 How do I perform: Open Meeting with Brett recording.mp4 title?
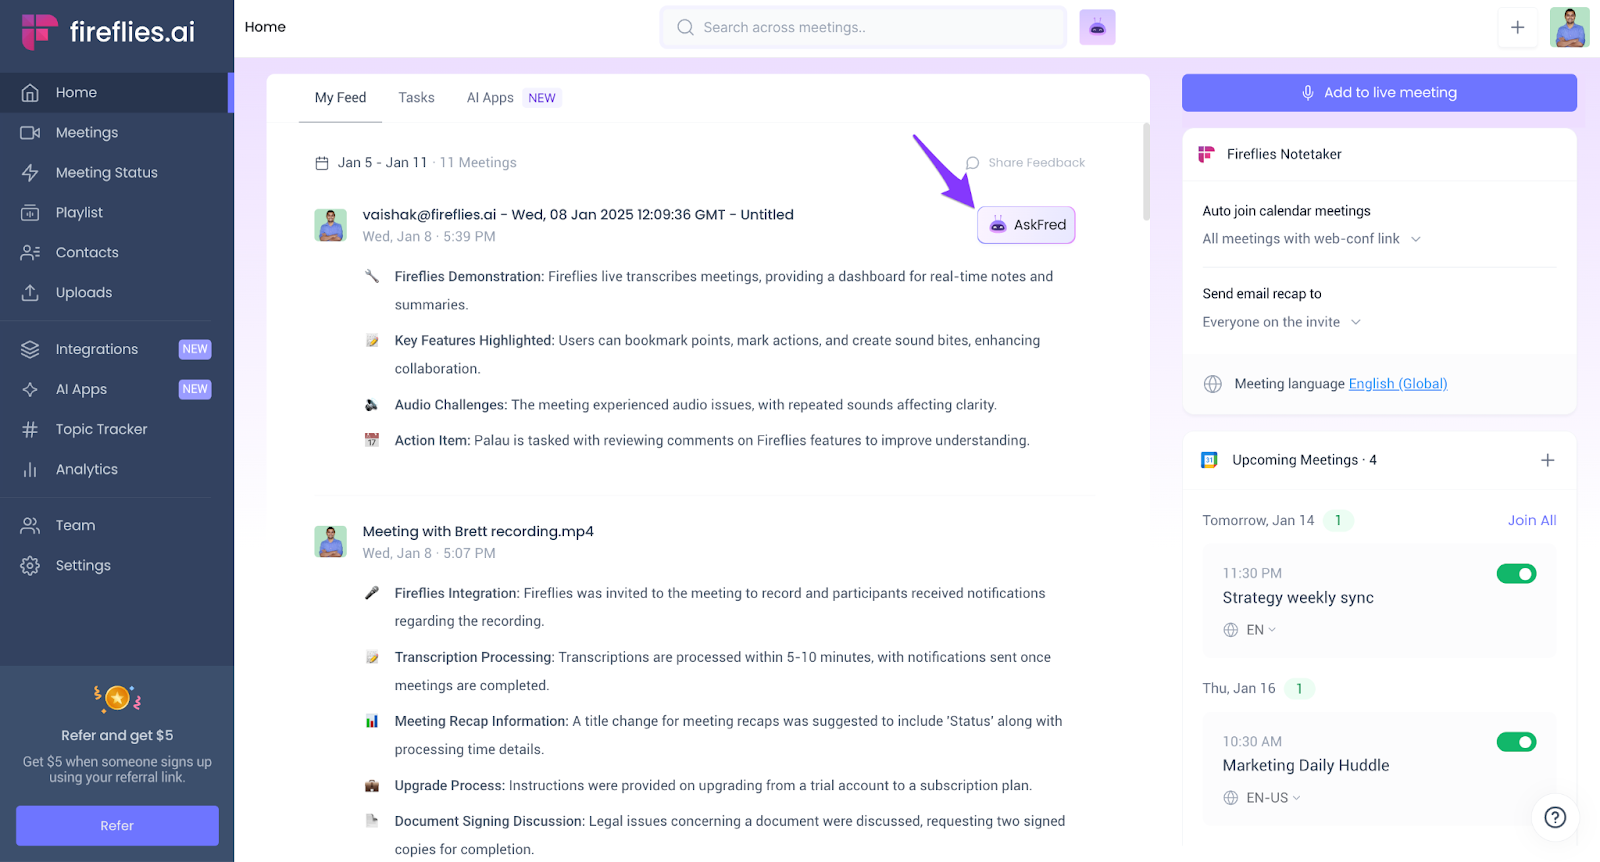pos(478,531)
